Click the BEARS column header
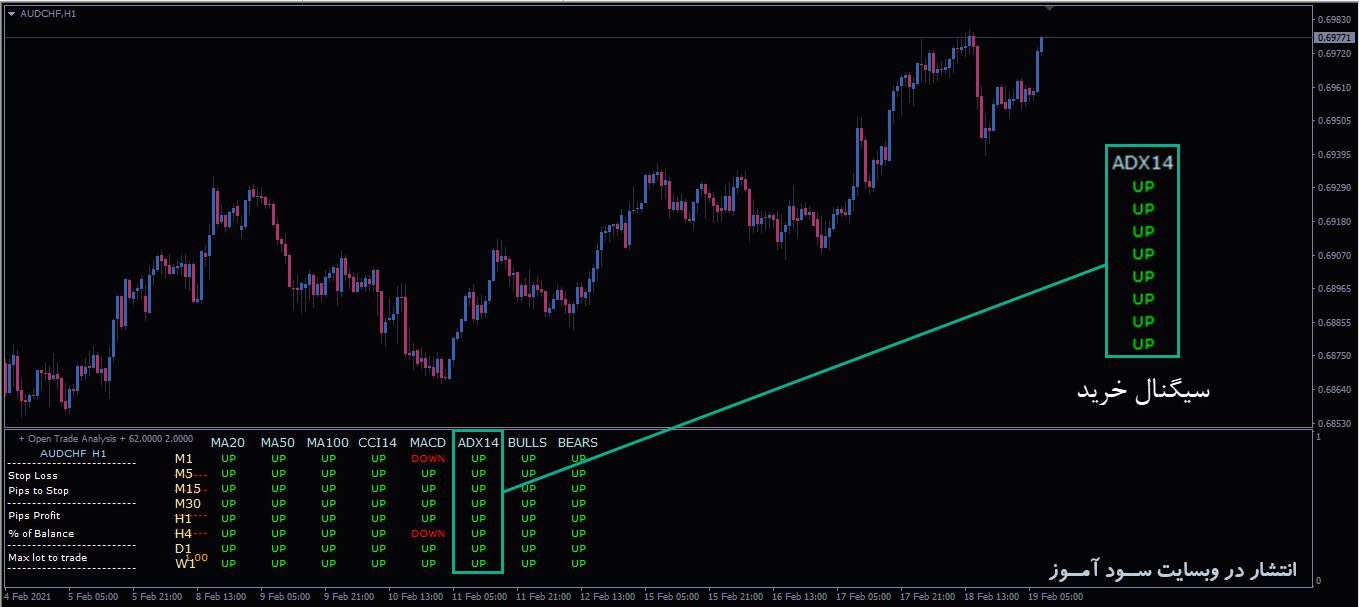Image resolution: width=1360 pixels, height=607 pixels. click(x=578, y=442)
